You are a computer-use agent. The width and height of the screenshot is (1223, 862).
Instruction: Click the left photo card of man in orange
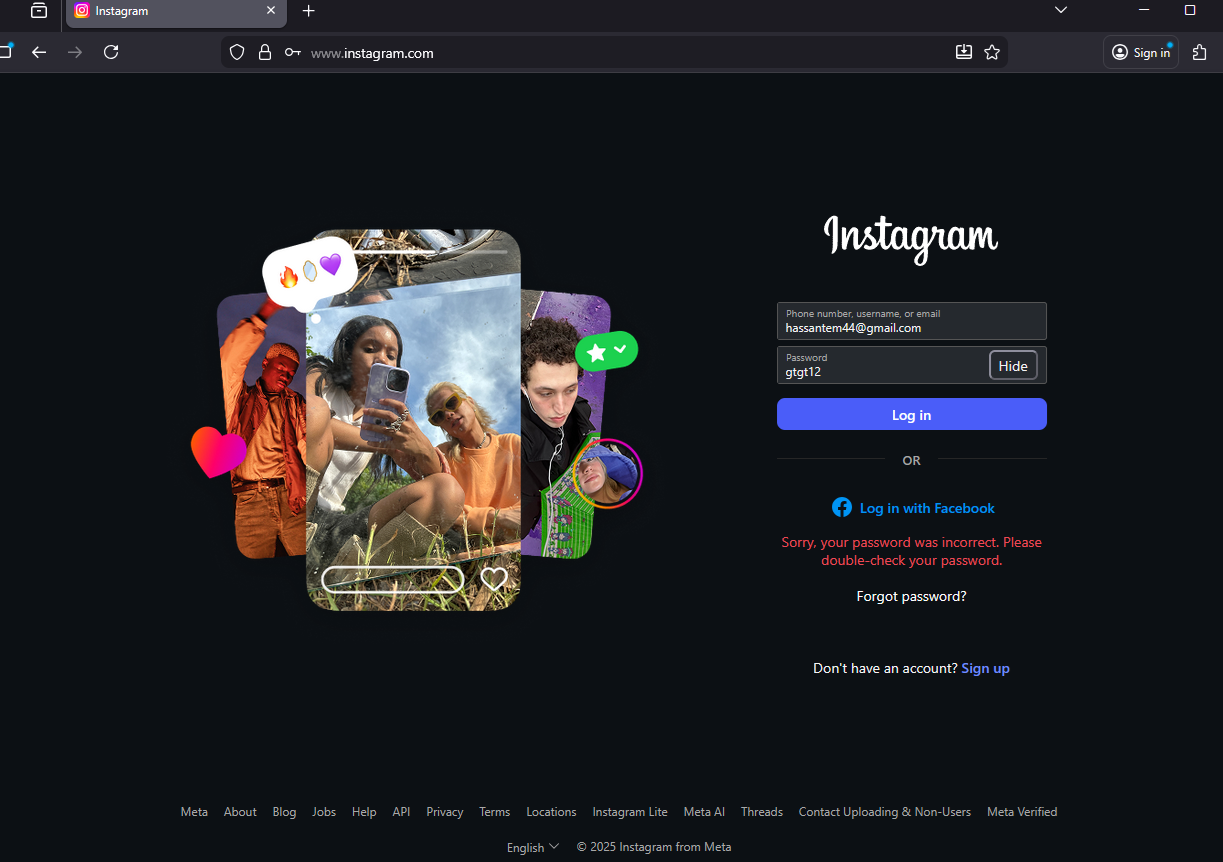pos(261,425)
